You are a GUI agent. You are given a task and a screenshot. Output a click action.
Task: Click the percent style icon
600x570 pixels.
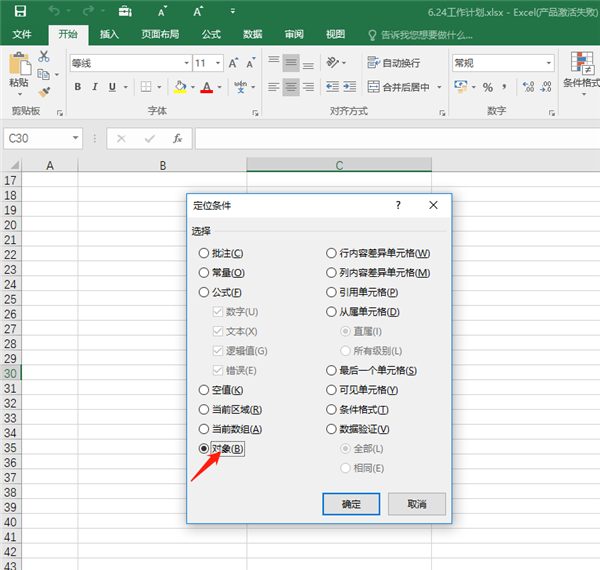tap(488, 88)
